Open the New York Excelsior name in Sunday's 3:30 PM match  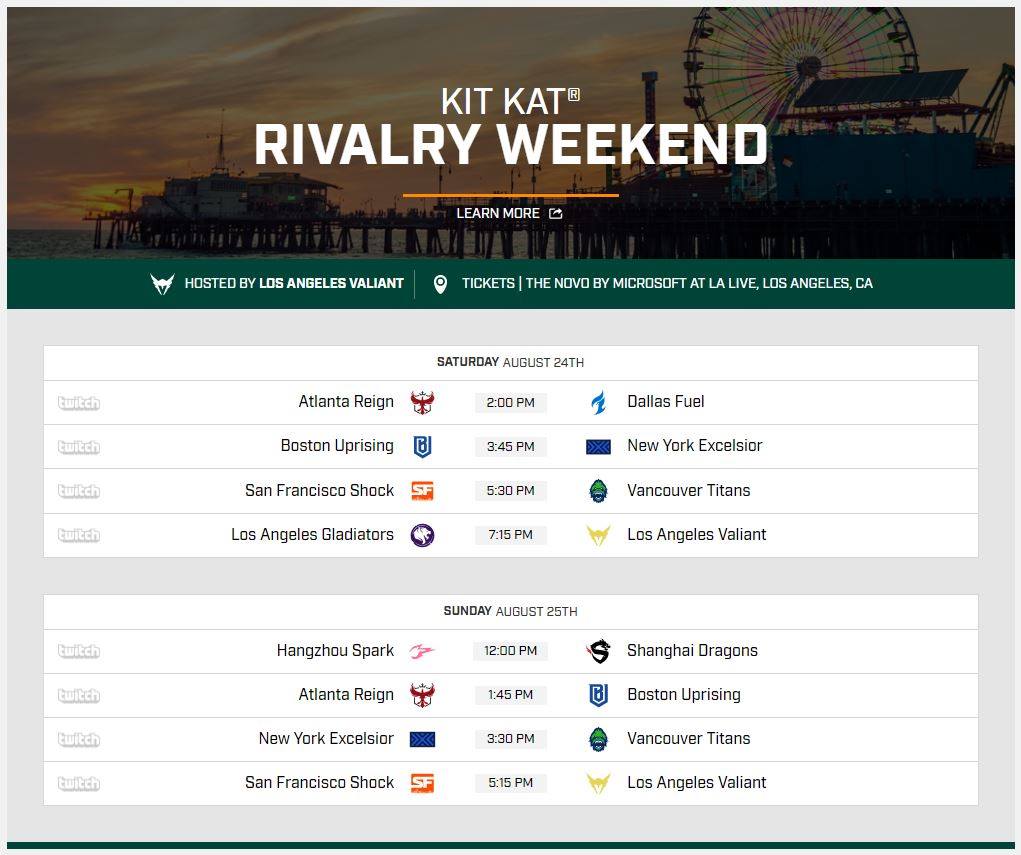point(326,738)
